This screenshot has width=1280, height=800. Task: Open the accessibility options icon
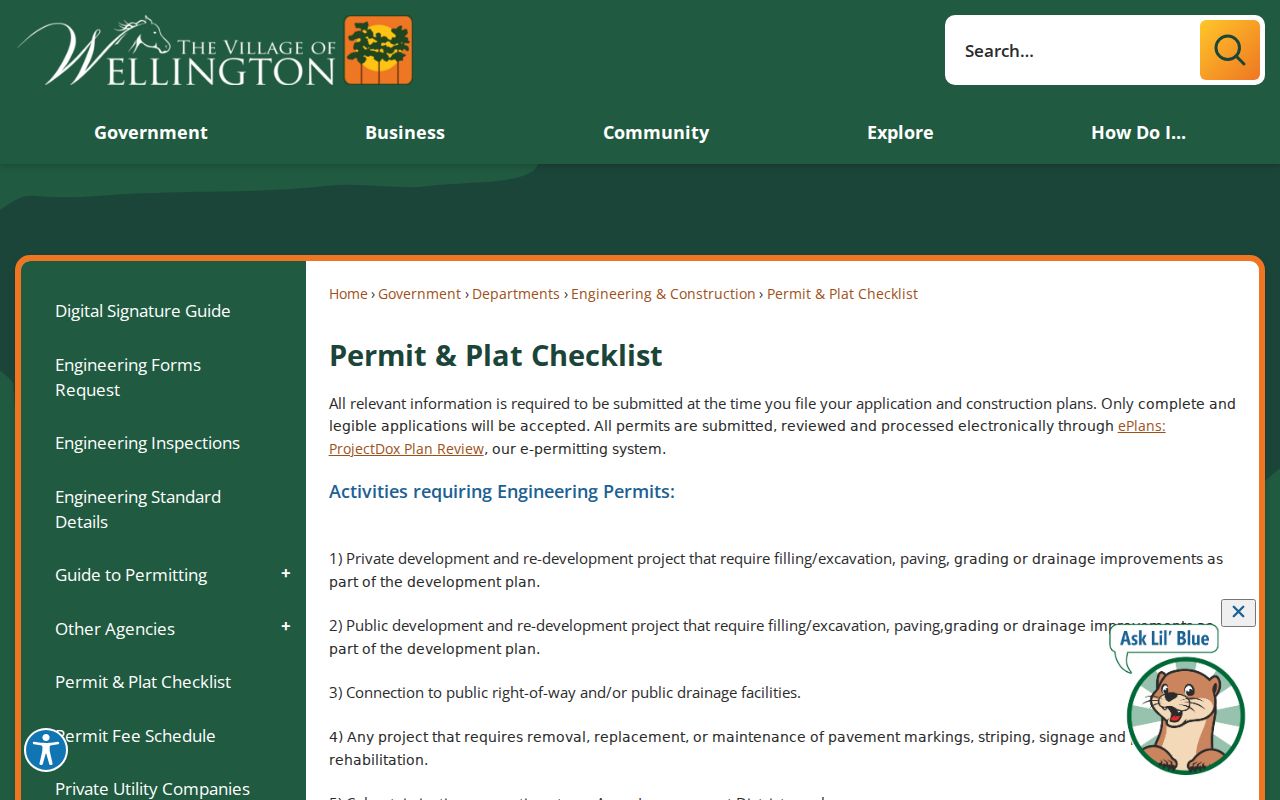tap(45, 750)
